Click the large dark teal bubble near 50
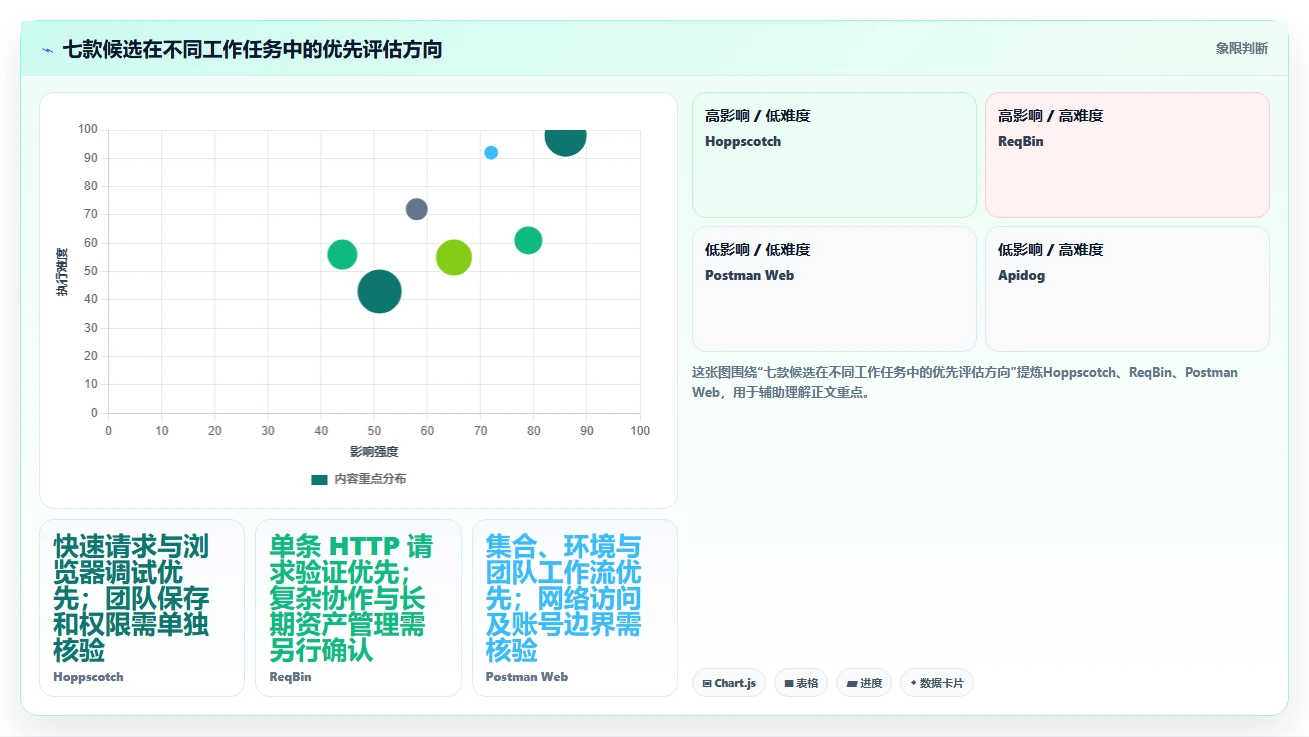 pos(379,291)
